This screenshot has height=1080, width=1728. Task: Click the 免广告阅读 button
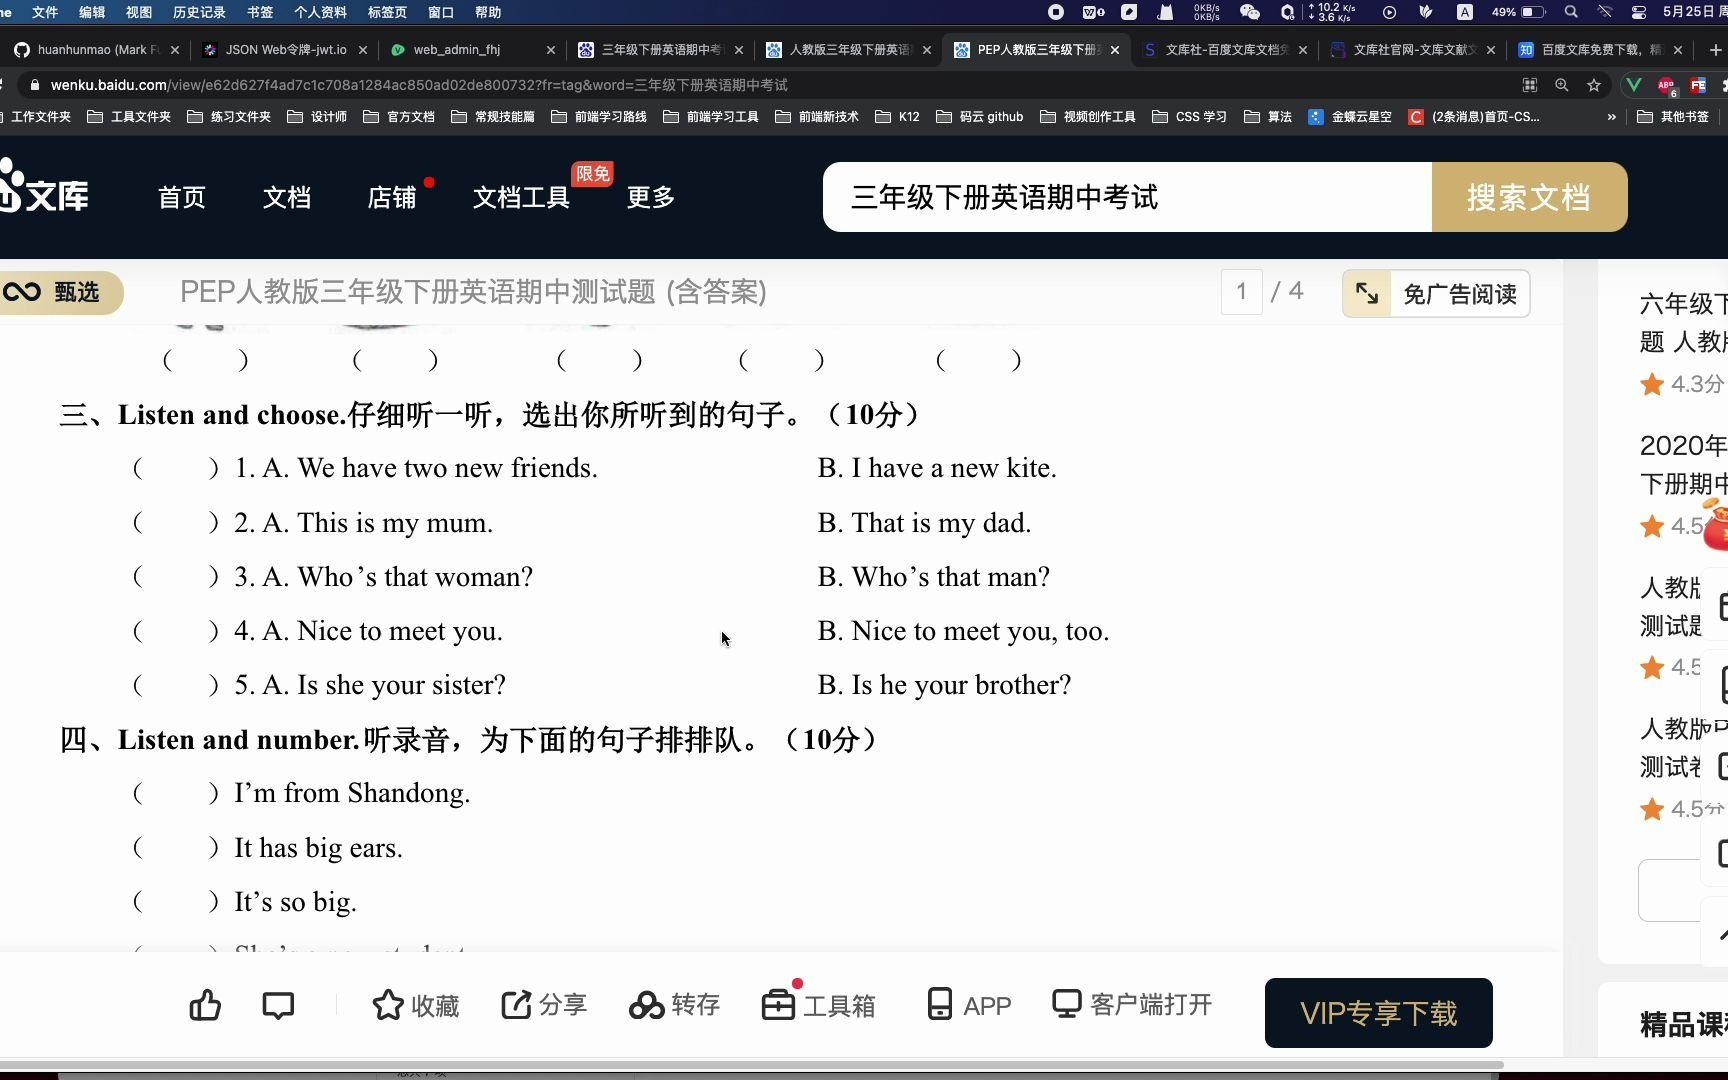click(1436, 294)
